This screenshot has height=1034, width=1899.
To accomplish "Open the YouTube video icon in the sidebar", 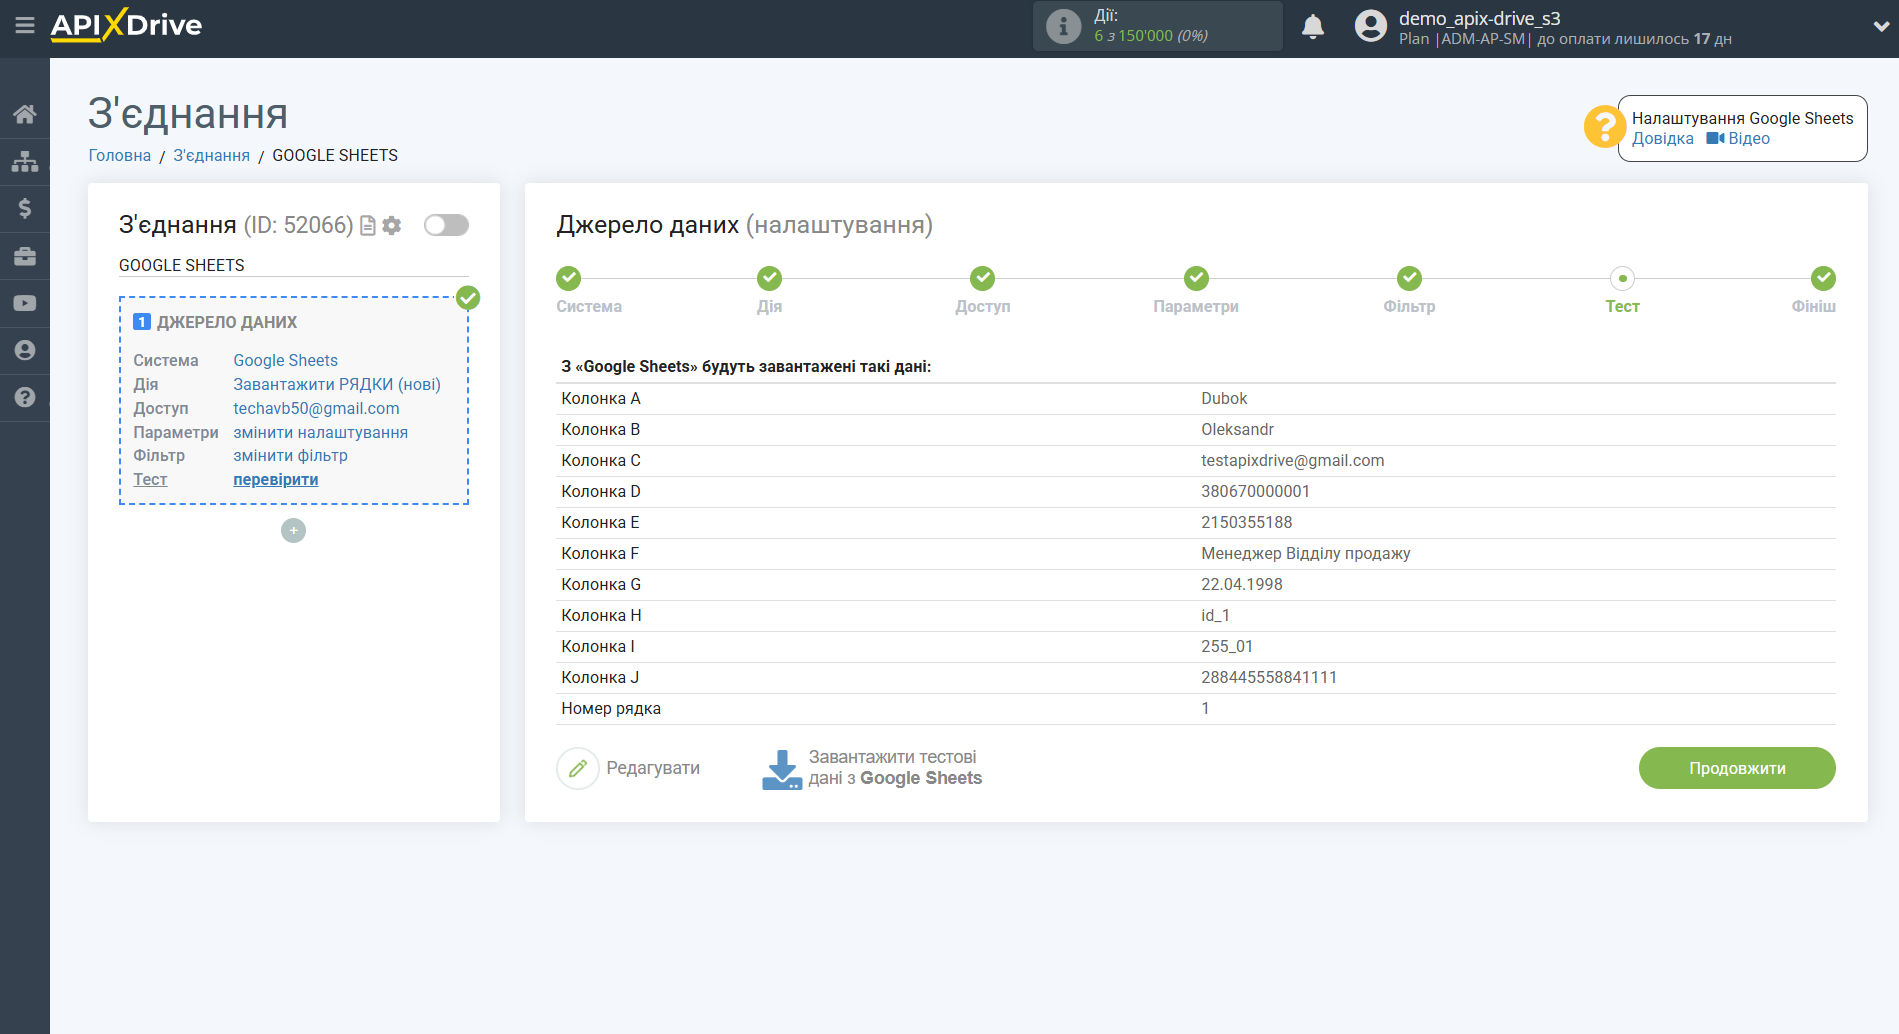I will [x=25, y=303].
